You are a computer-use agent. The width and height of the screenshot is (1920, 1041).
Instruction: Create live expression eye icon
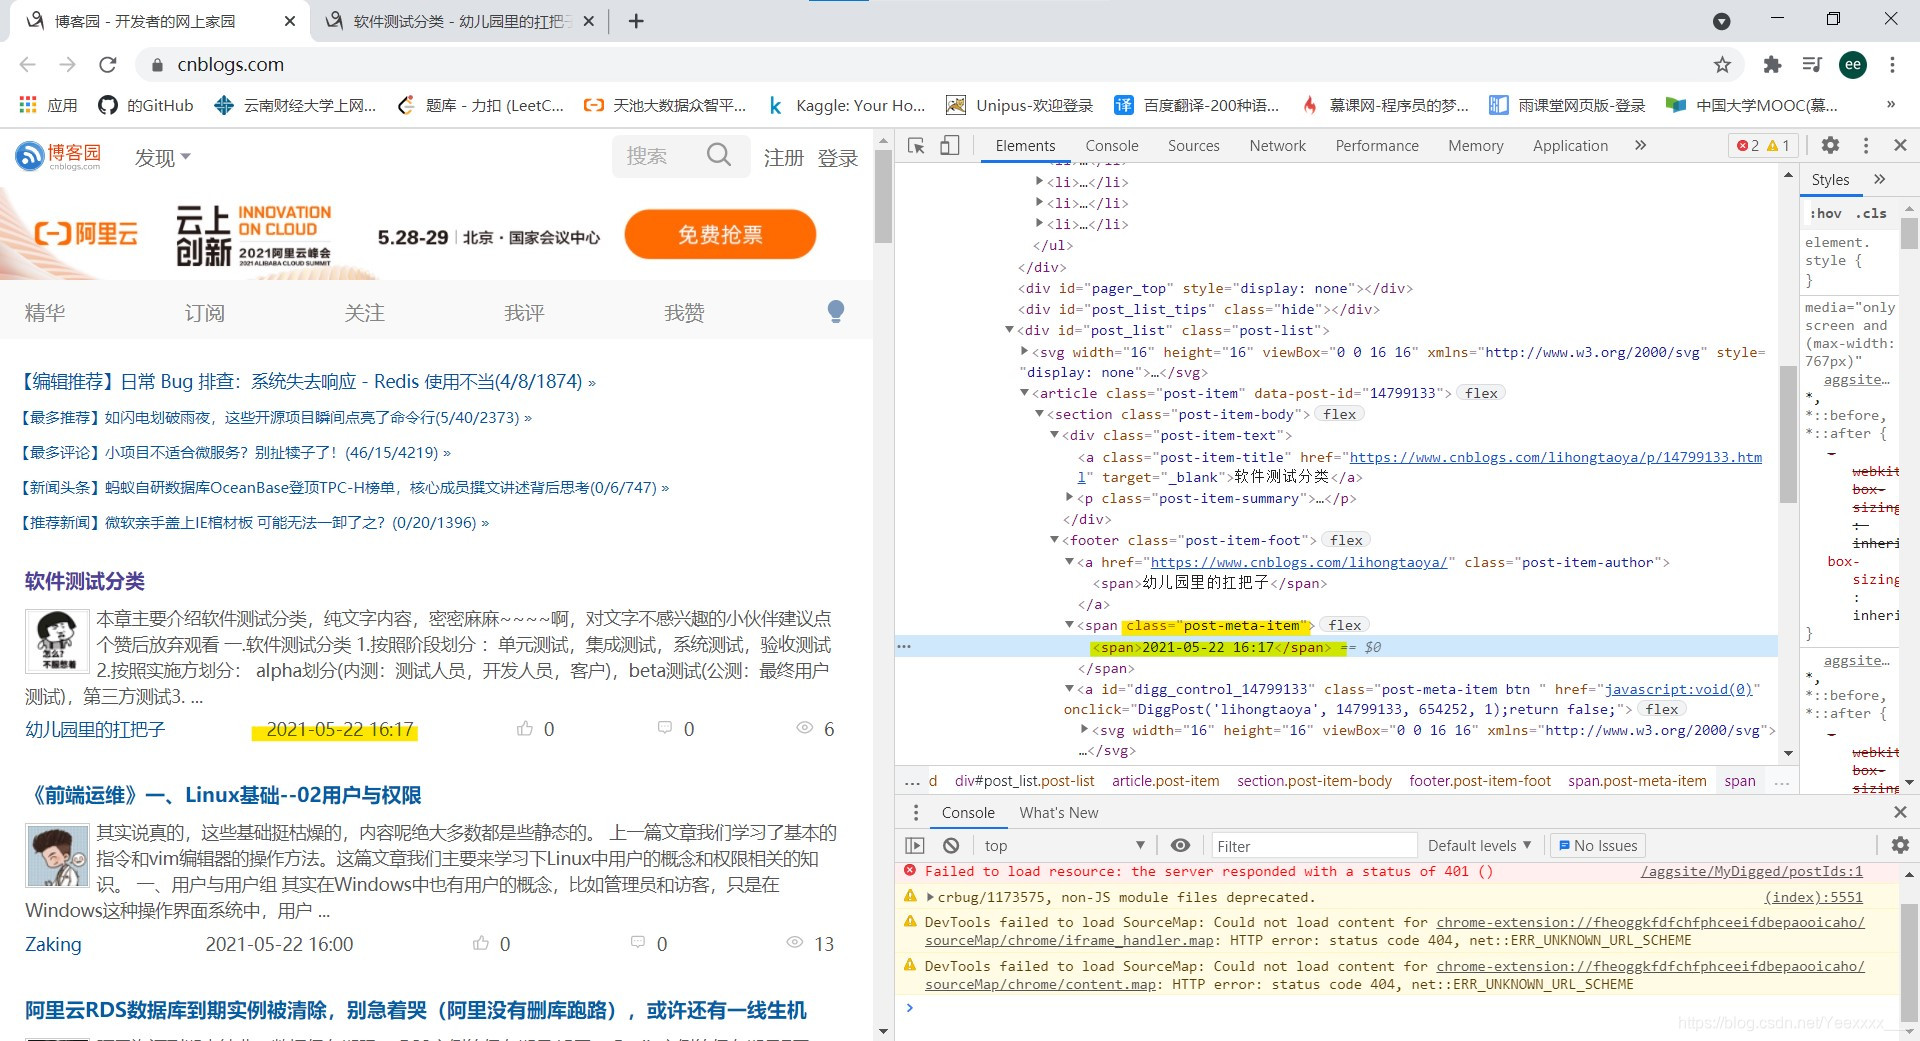tap(1180, 846)
